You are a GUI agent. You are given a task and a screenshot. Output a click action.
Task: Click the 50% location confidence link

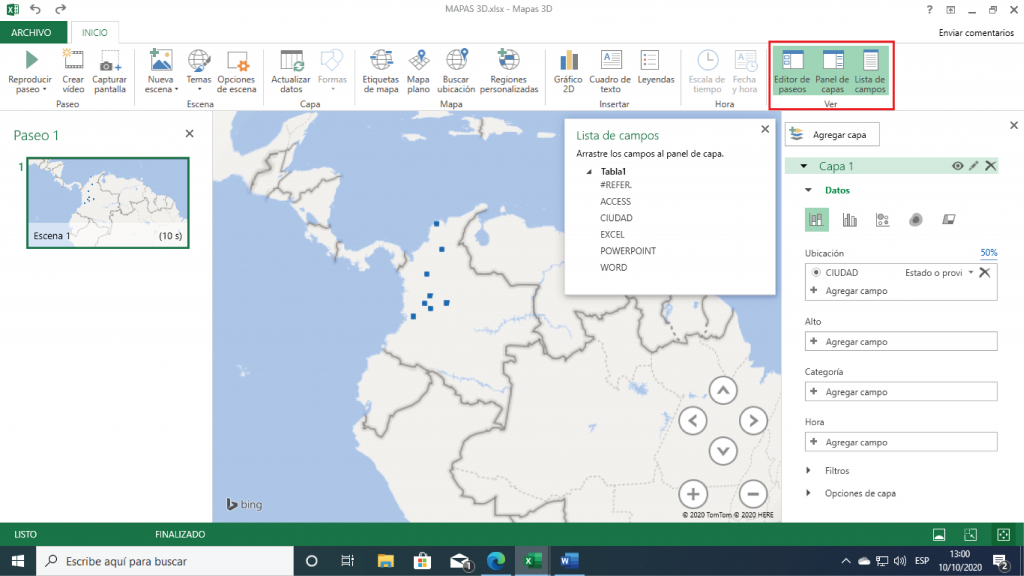989,253
